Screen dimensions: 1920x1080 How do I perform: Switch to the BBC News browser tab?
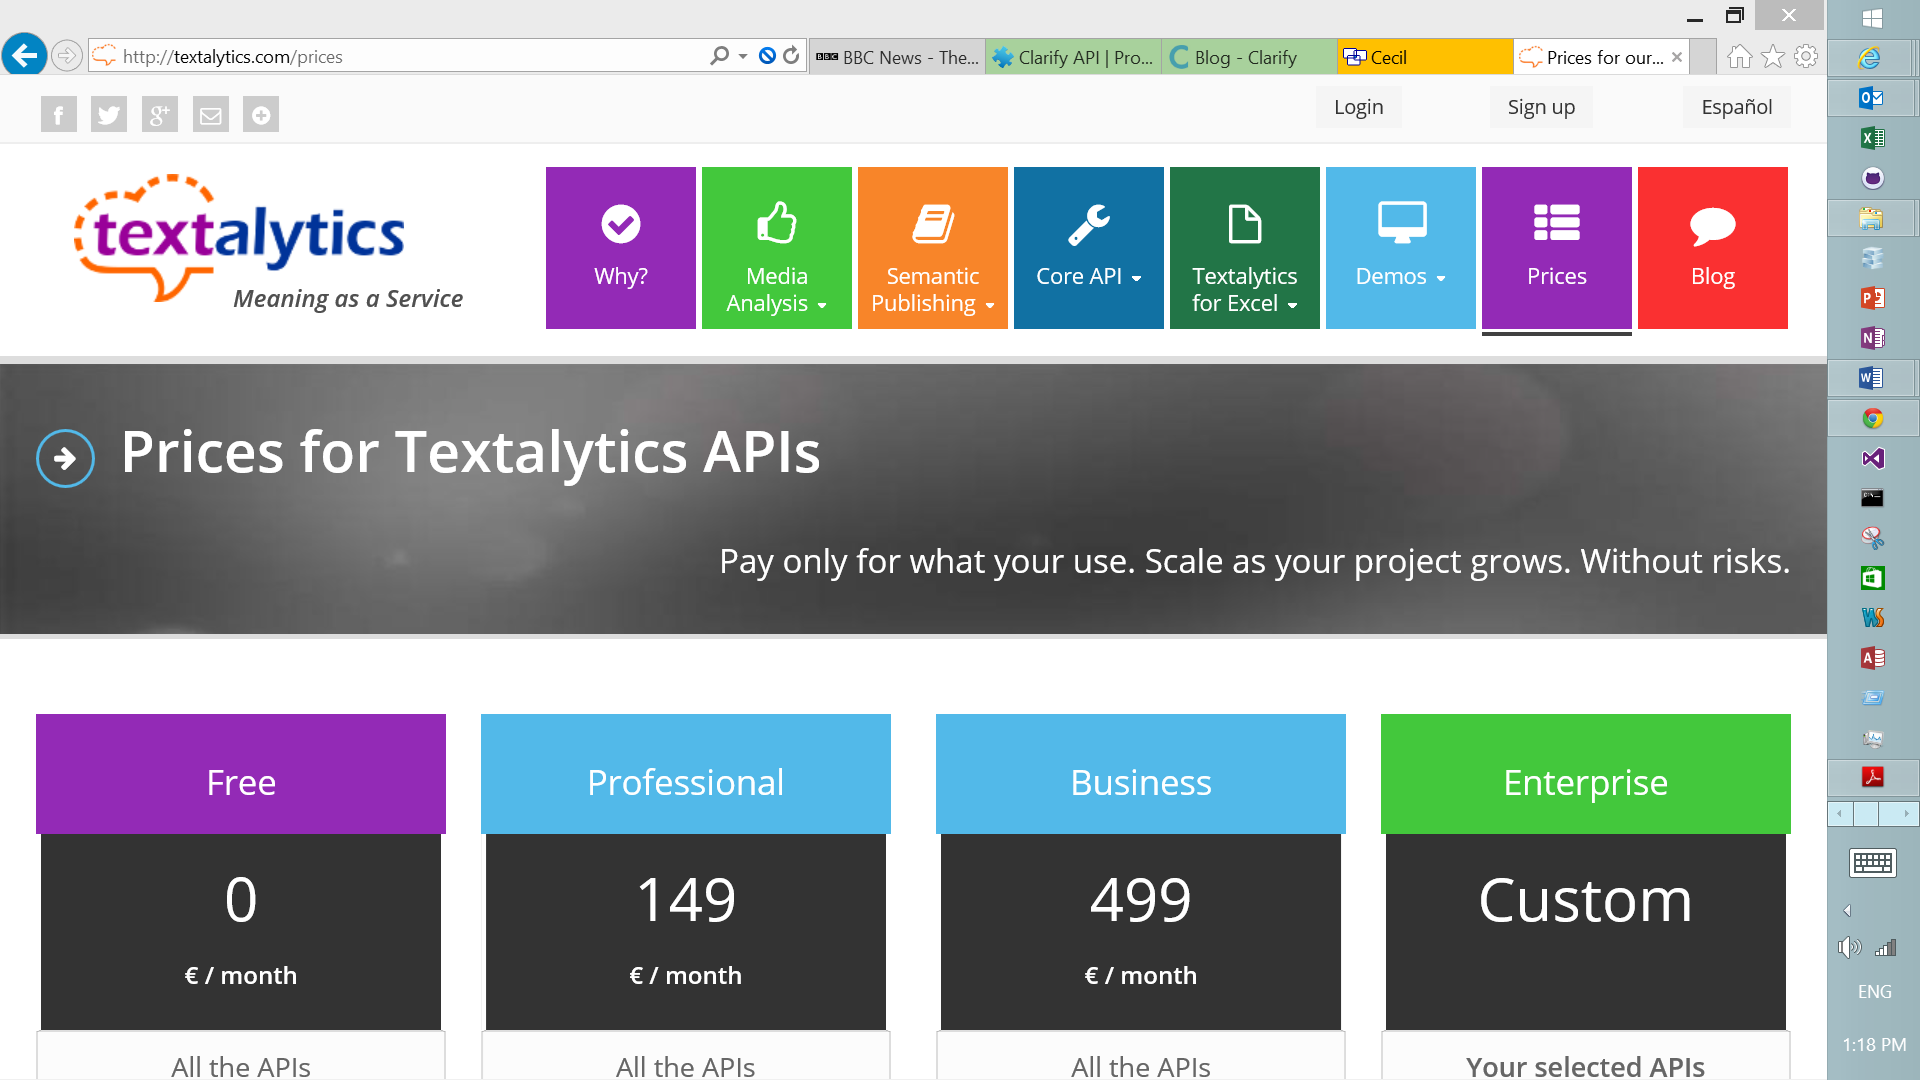tap(897, 57)
